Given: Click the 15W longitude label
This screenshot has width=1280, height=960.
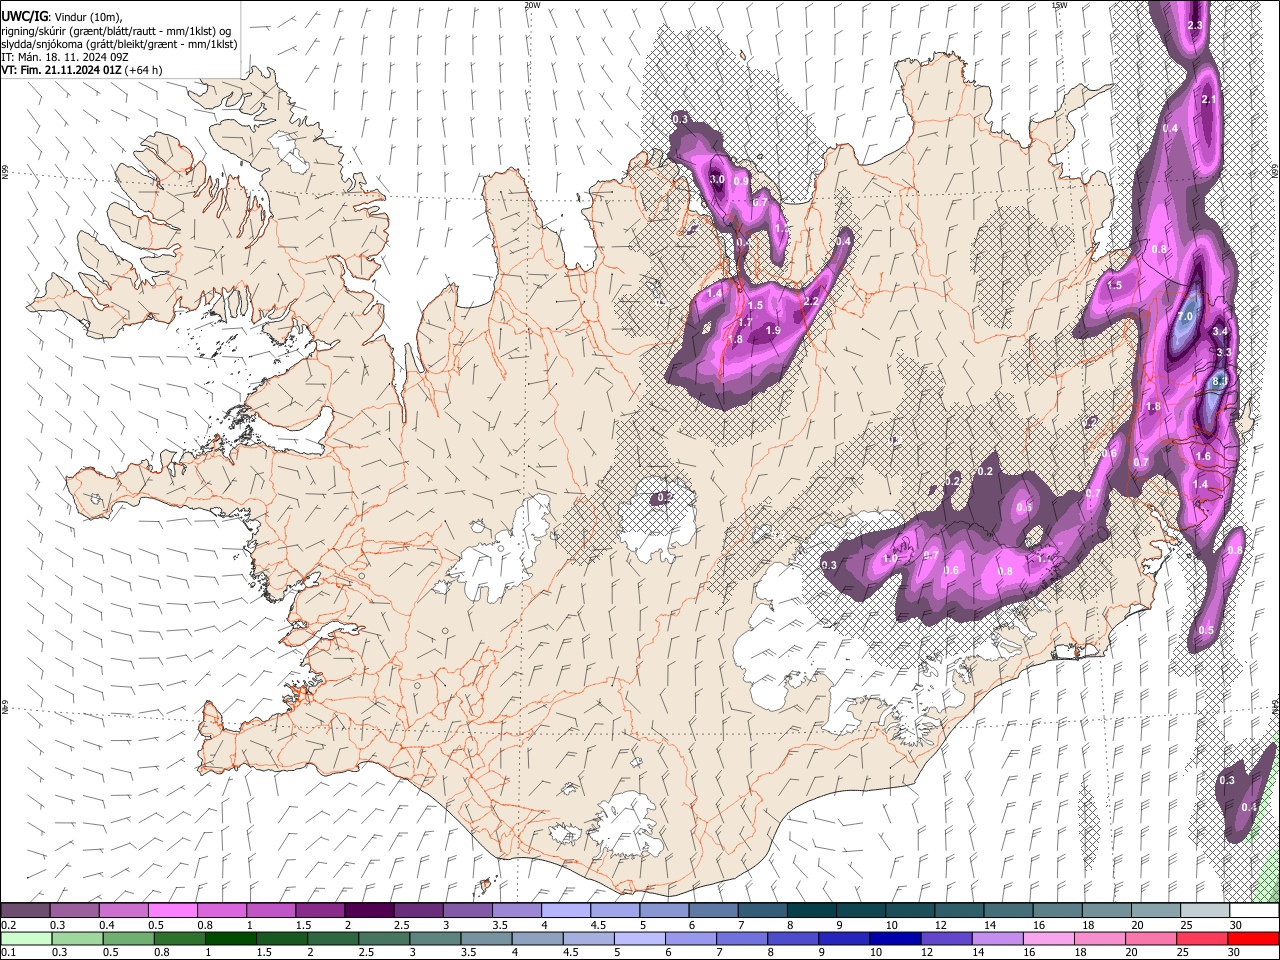Looking at the screenshot, I should [x=1060, y=5].
